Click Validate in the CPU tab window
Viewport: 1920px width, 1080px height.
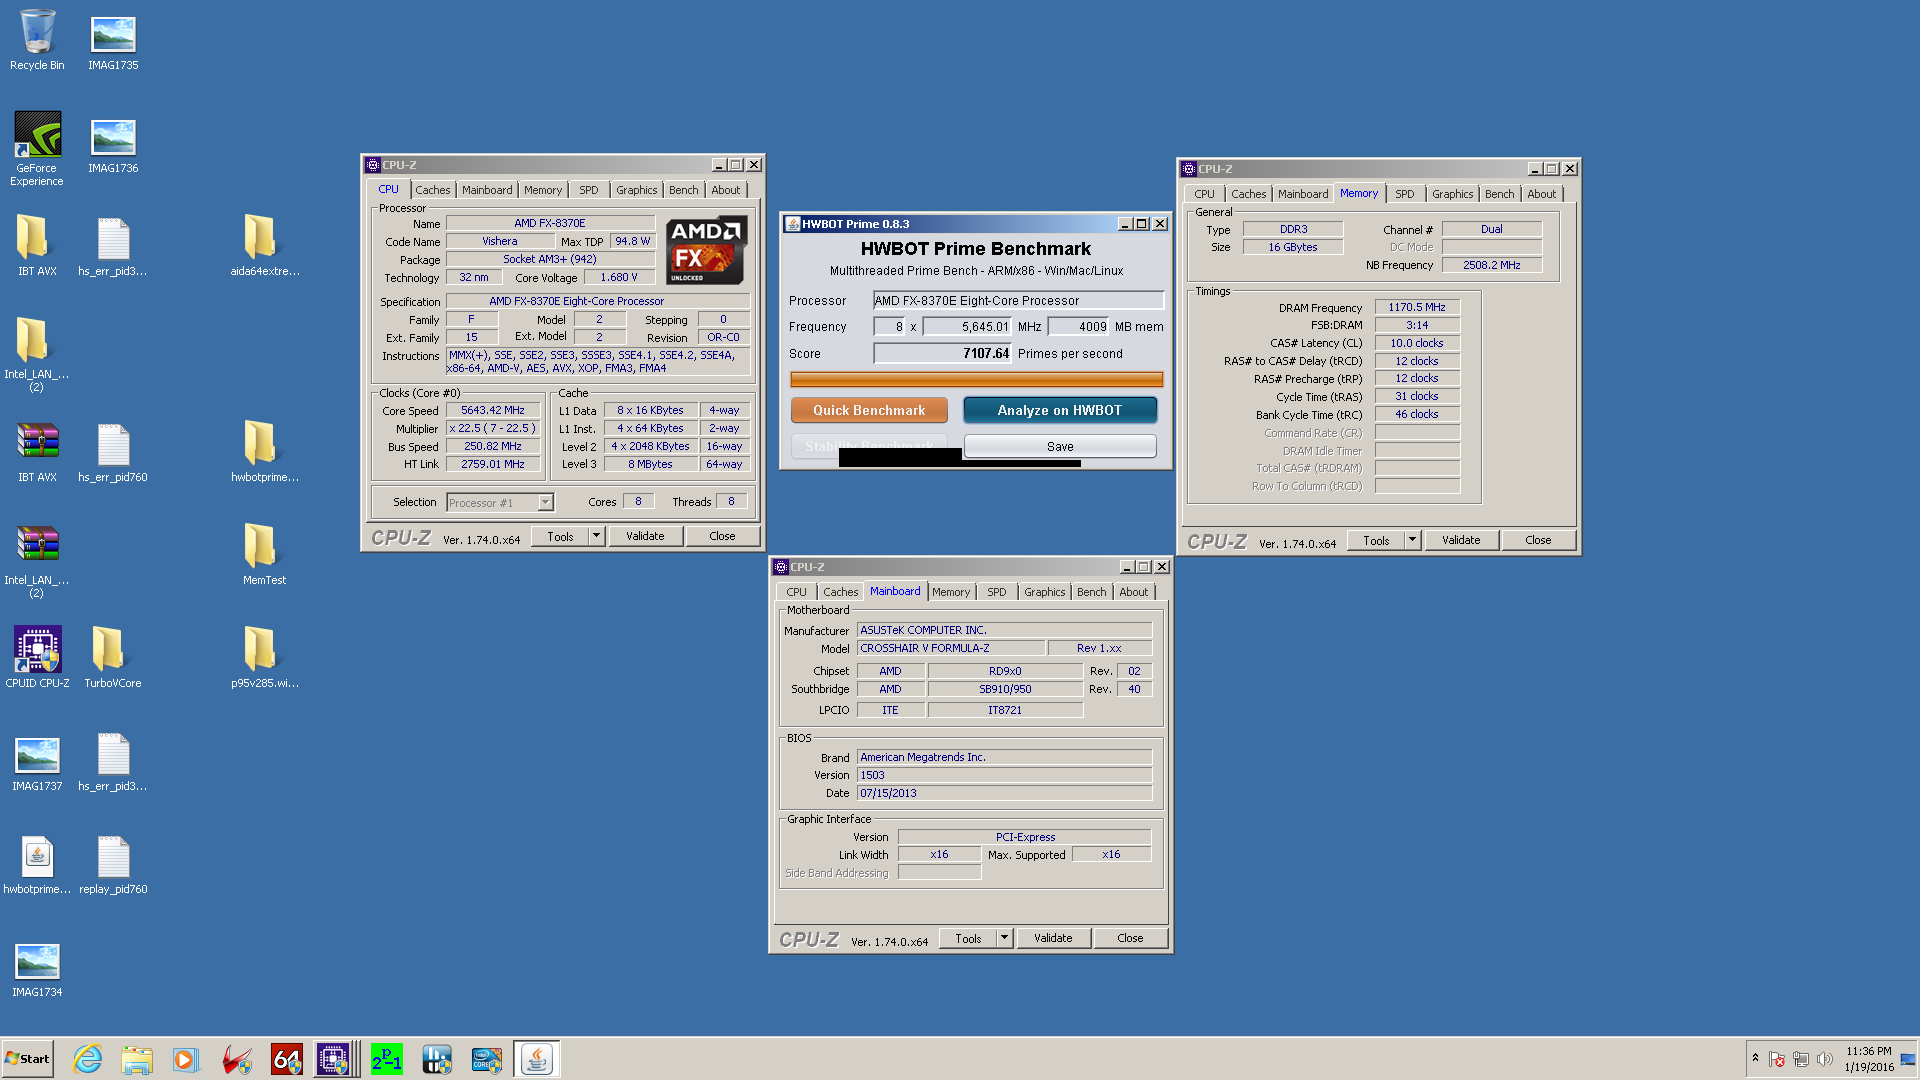[645, 536]
